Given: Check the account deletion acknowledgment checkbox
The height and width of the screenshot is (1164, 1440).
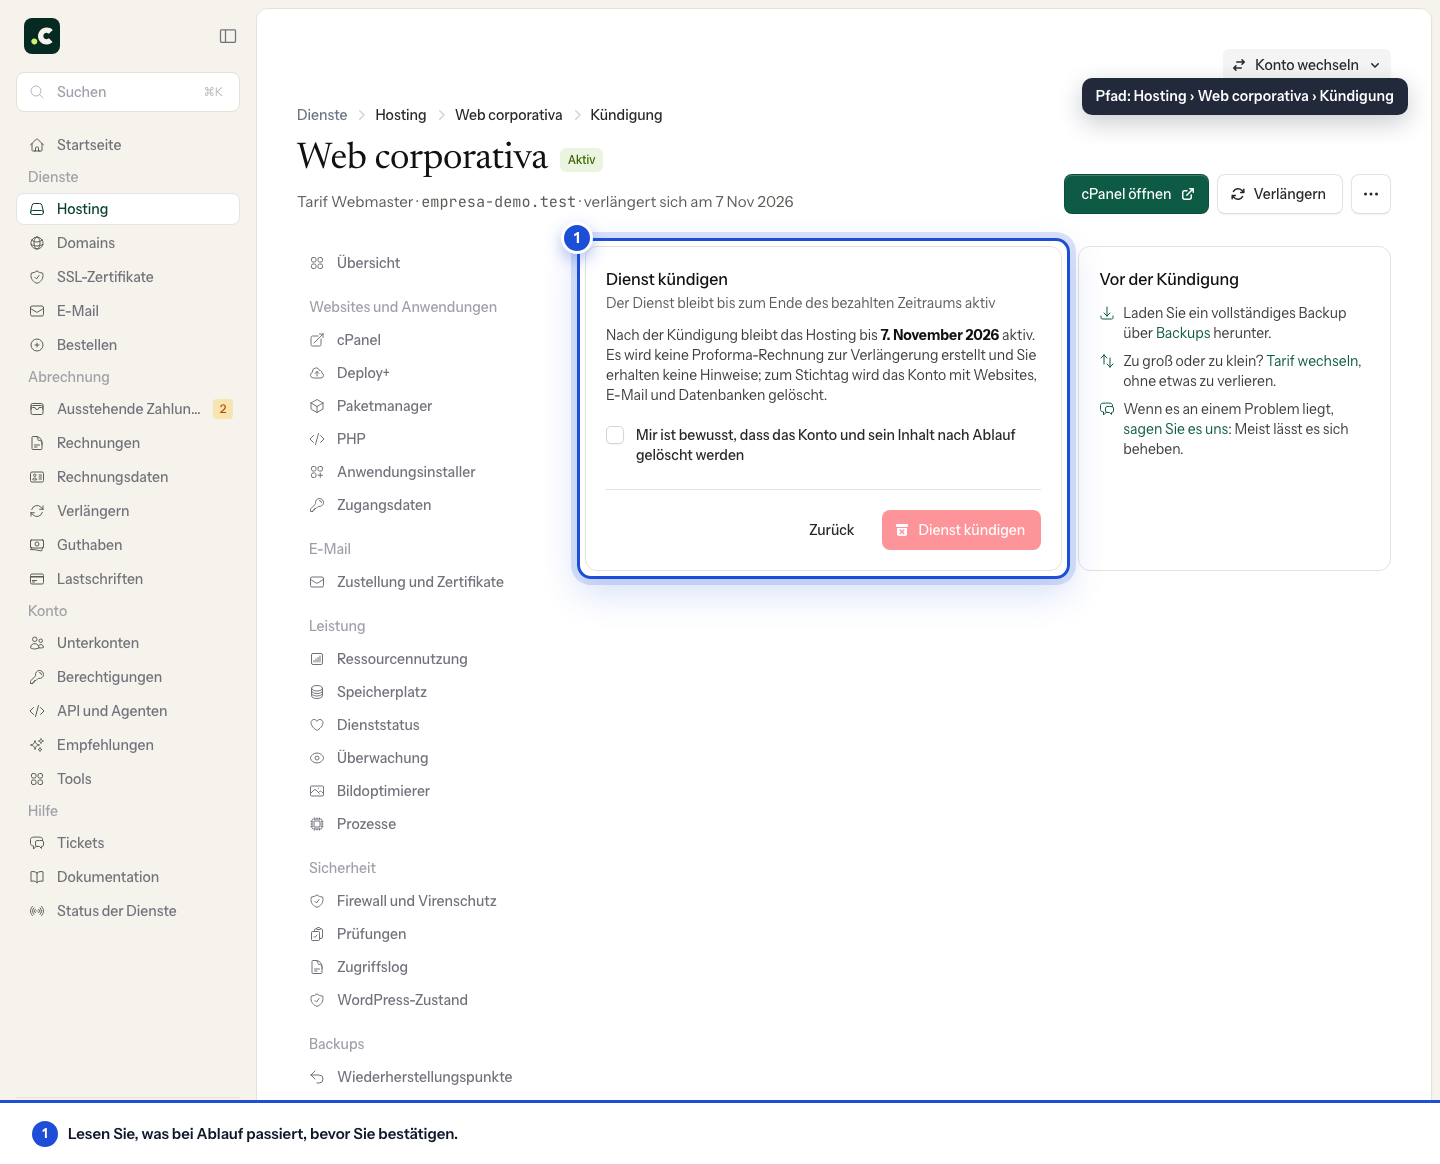Looking at the screenshot, I should [615, 435].
